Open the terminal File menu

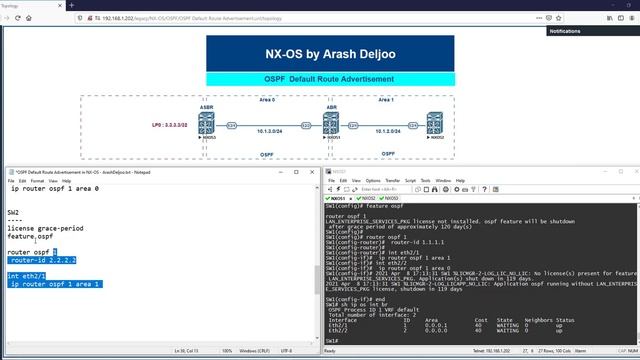click(331, 180)
